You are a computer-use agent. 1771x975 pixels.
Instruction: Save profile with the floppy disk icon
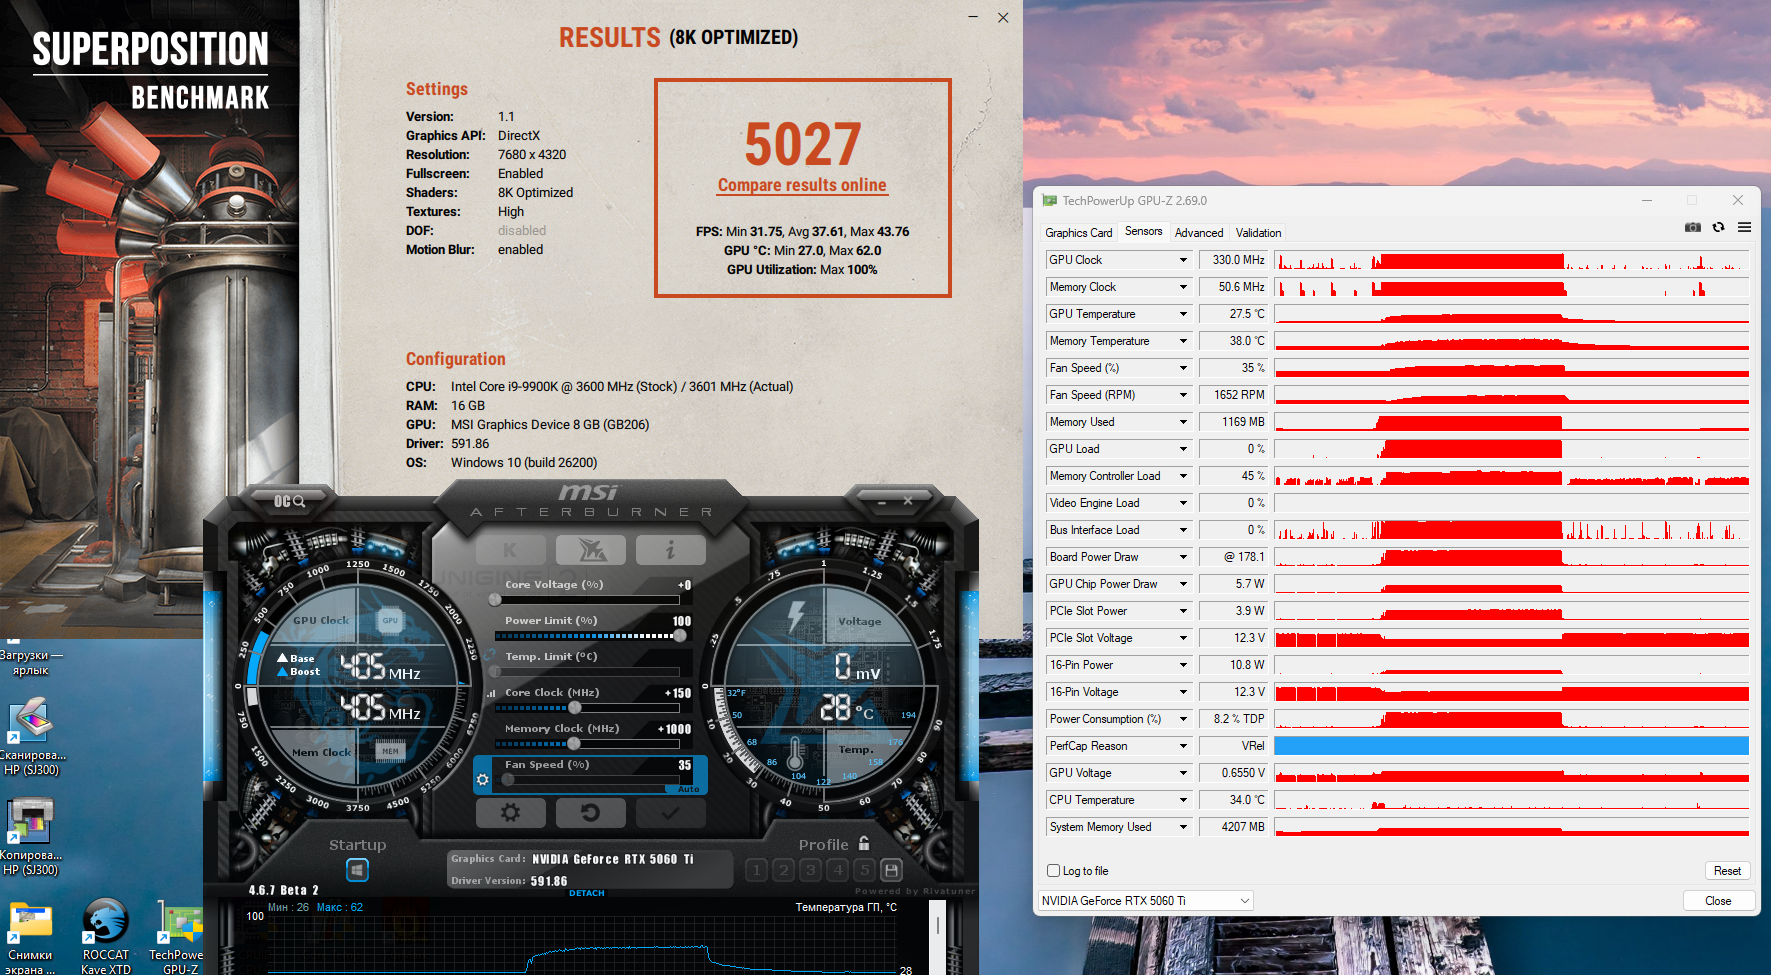click(x=892, y=870)
